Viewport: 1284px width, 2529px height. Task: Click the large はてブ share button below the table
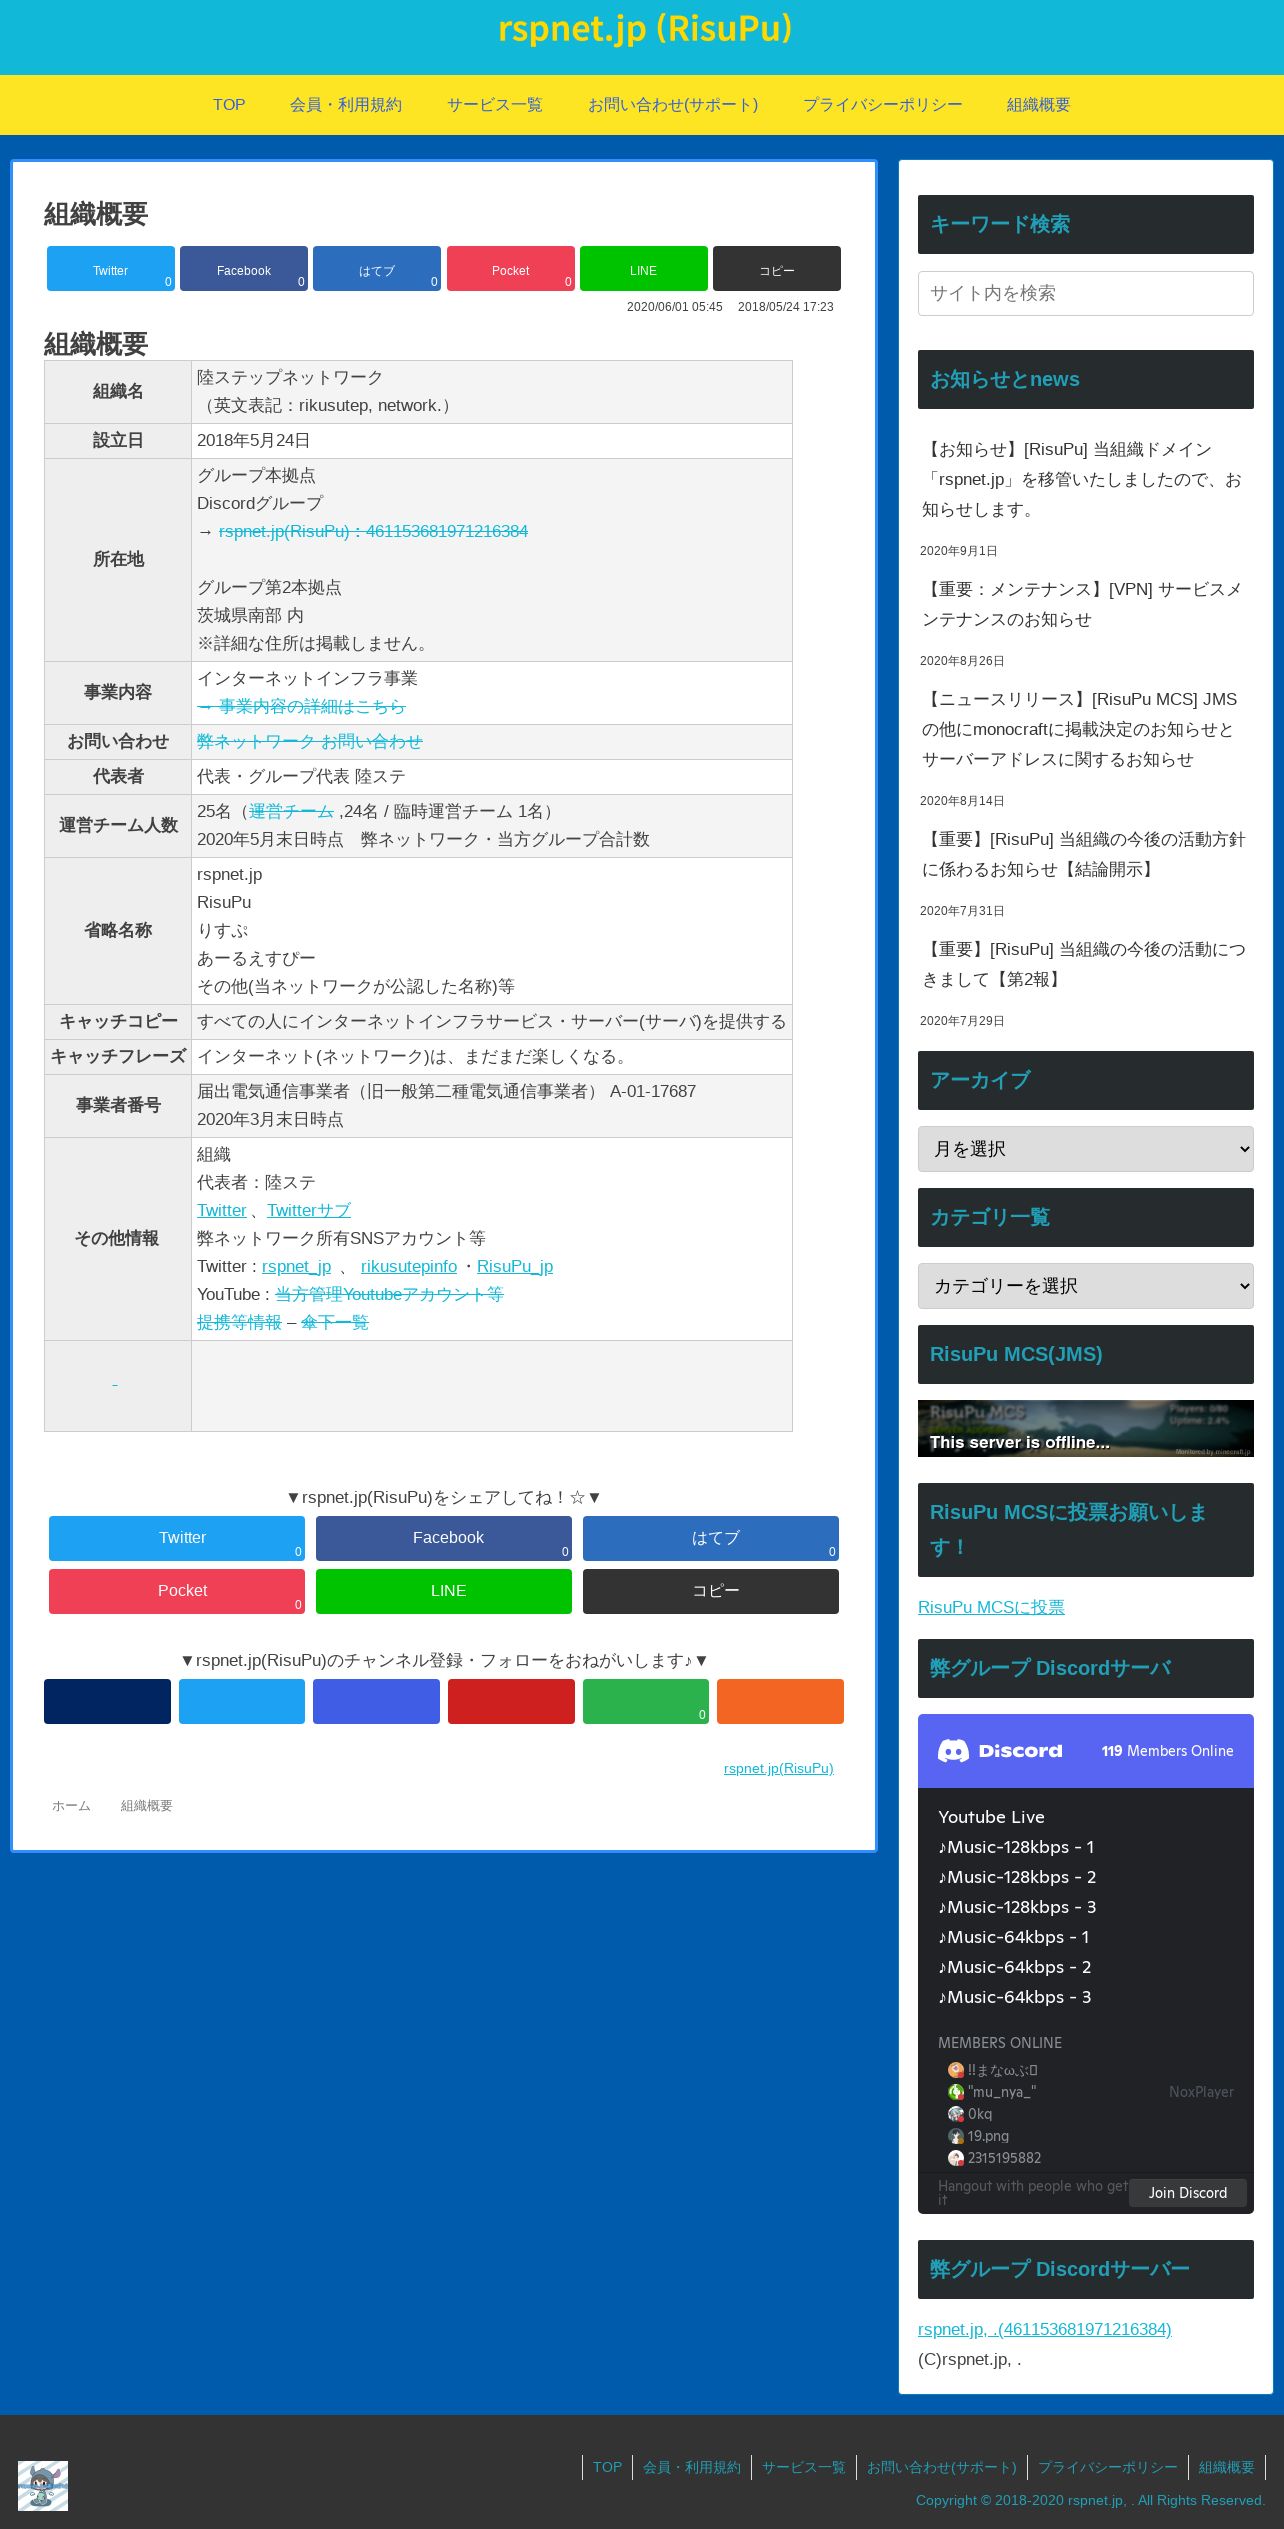pyautogui.click(x=711, y=1538)
